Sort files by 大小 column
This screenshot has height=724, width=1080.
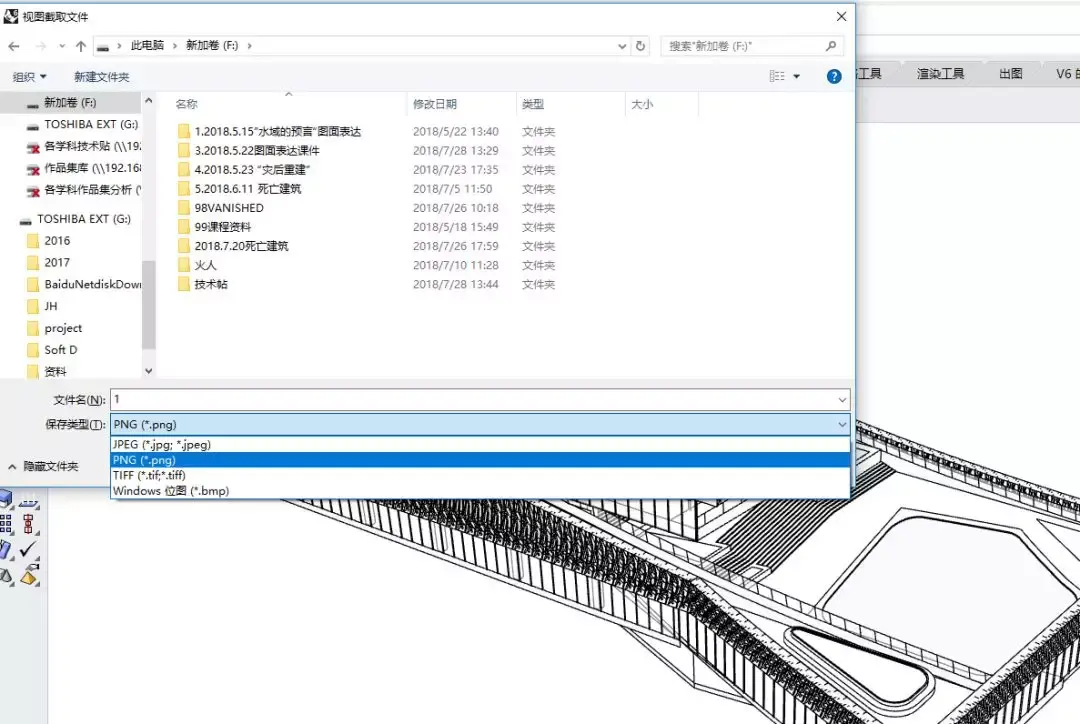[642, 104]
